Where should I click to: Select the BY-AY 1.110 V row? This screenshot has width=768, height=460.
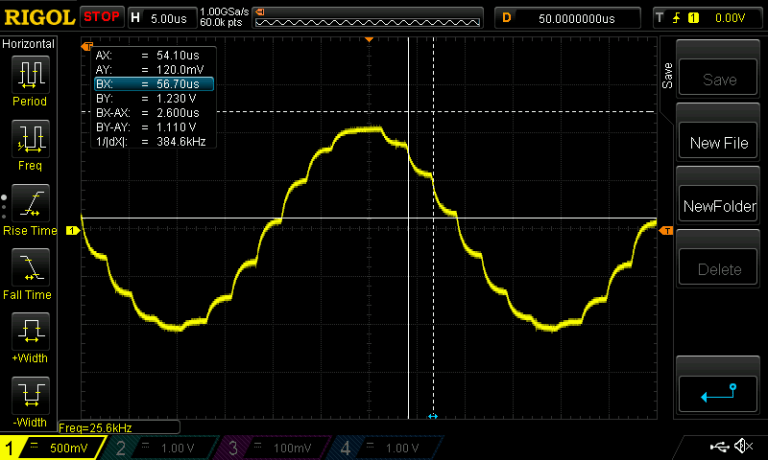(154, 127)
